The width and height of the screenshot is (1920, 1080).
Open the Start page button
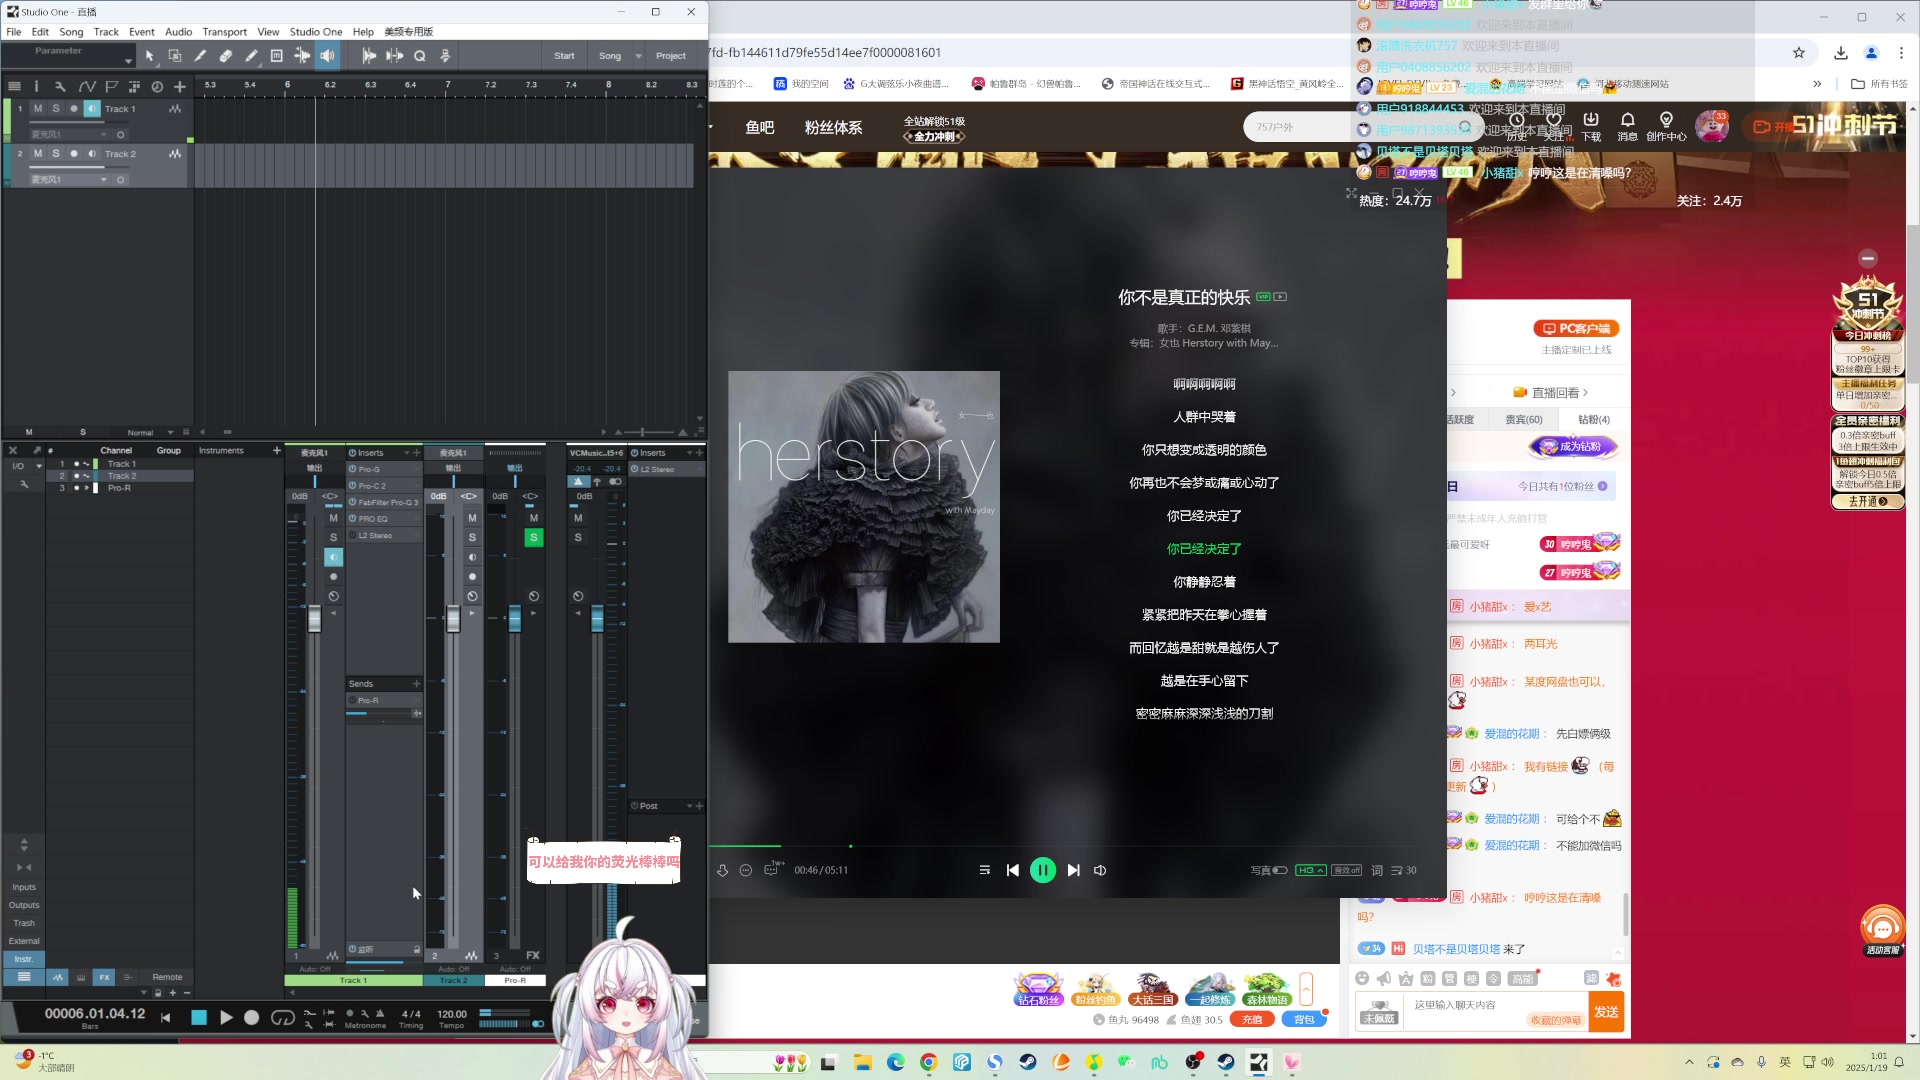(564, 56)
